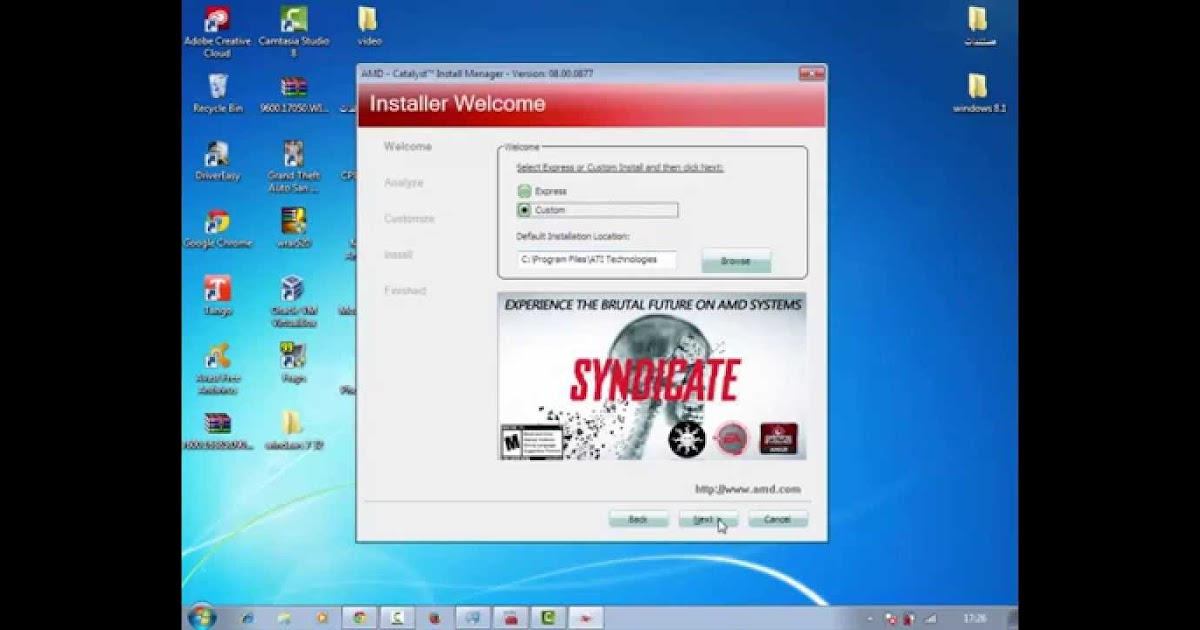Cancel the Catalyst installation

[777, 520]
